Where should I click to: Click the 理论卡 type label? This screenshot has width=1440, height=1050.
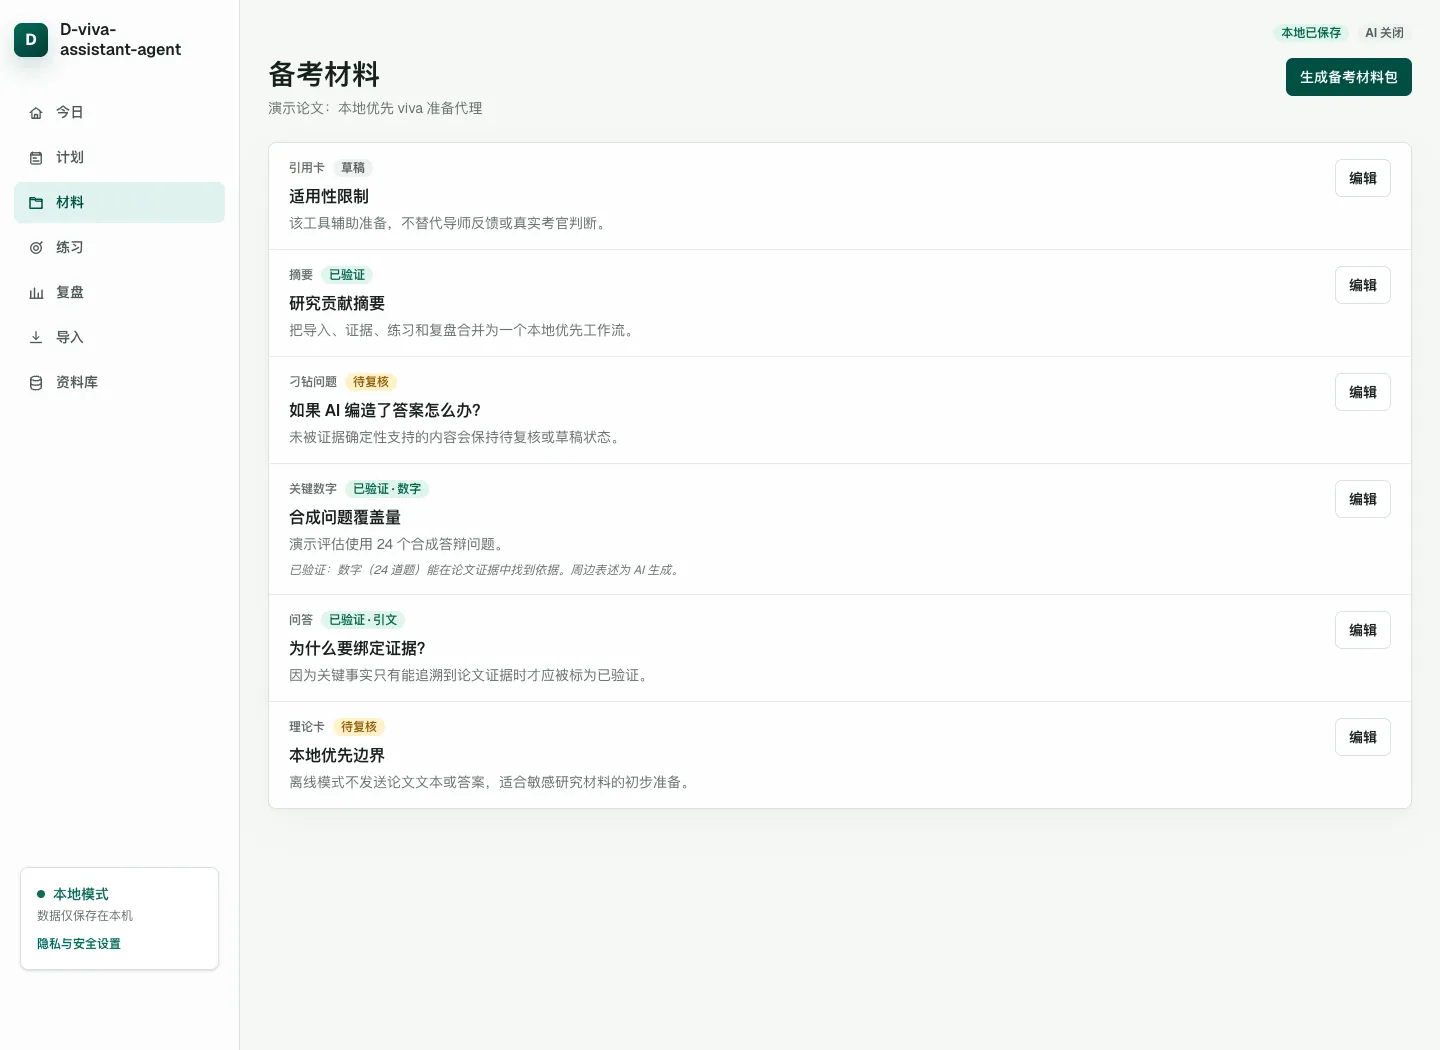pos(307,727)
